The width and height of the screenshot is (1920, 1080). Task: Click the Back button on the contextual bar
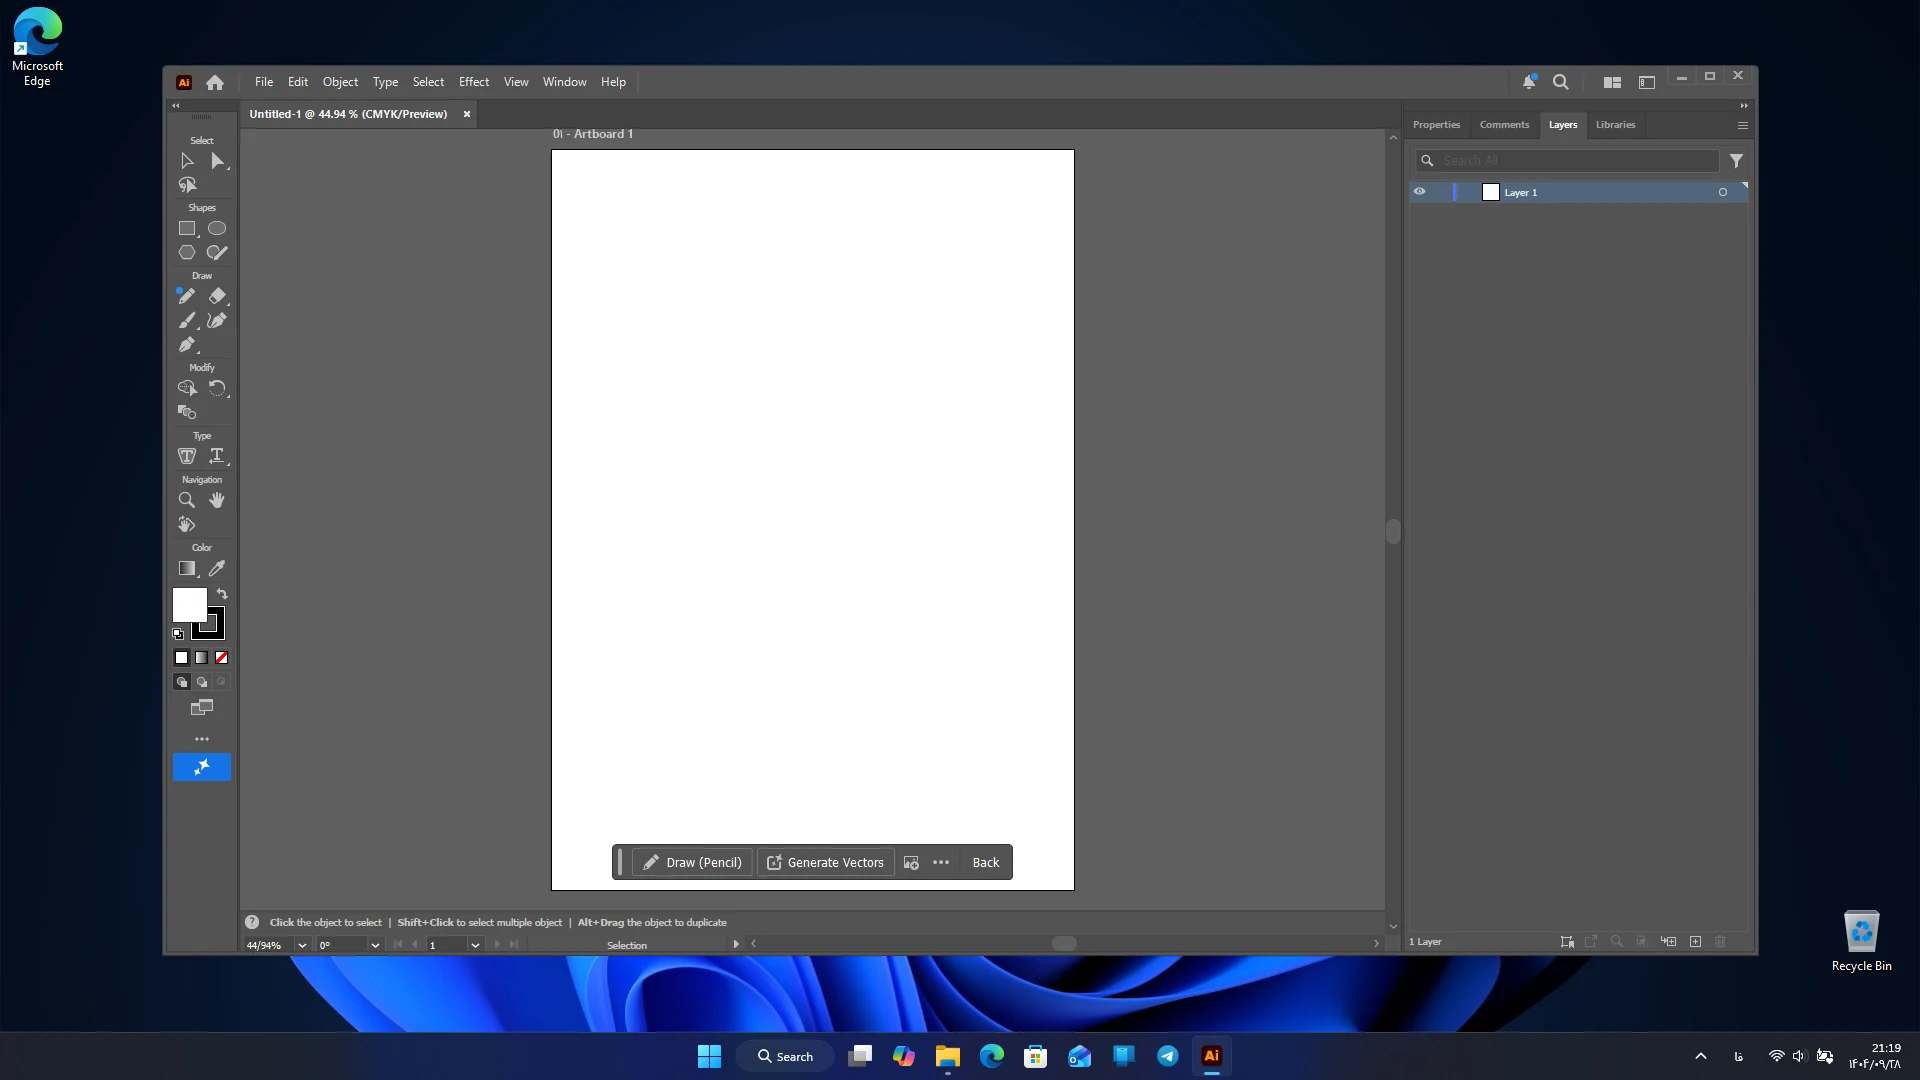click(986, 863)
